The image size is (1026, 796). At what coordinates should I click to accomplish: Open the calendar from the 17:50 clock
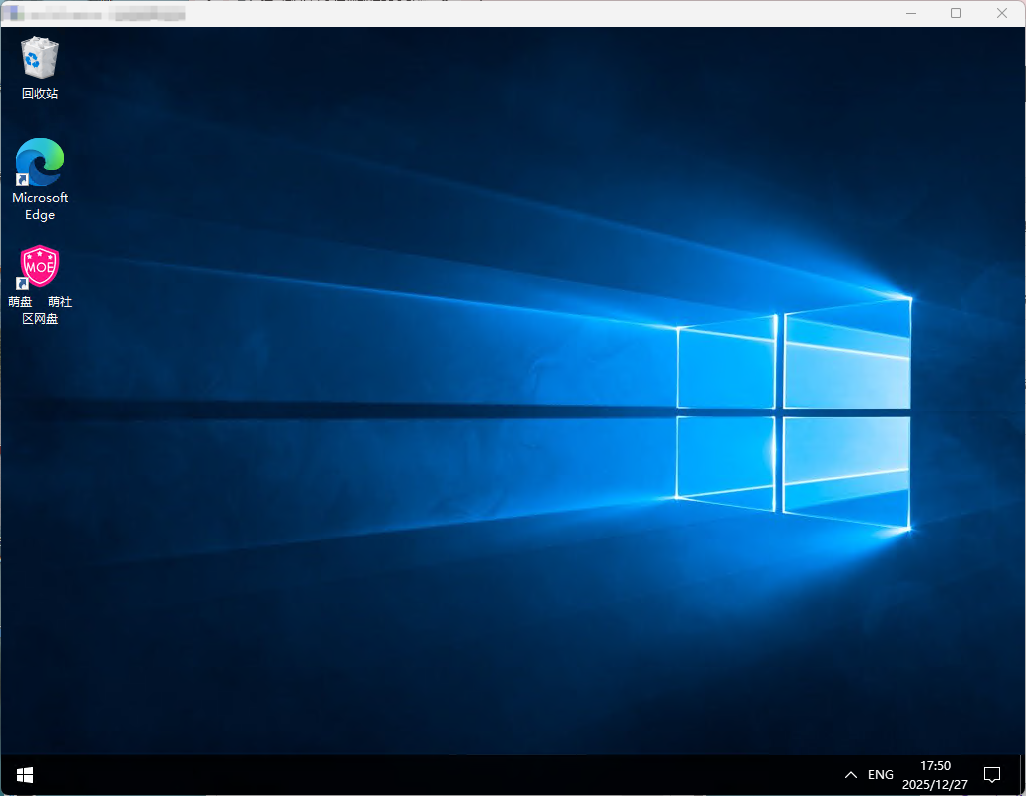pos(935,766)
